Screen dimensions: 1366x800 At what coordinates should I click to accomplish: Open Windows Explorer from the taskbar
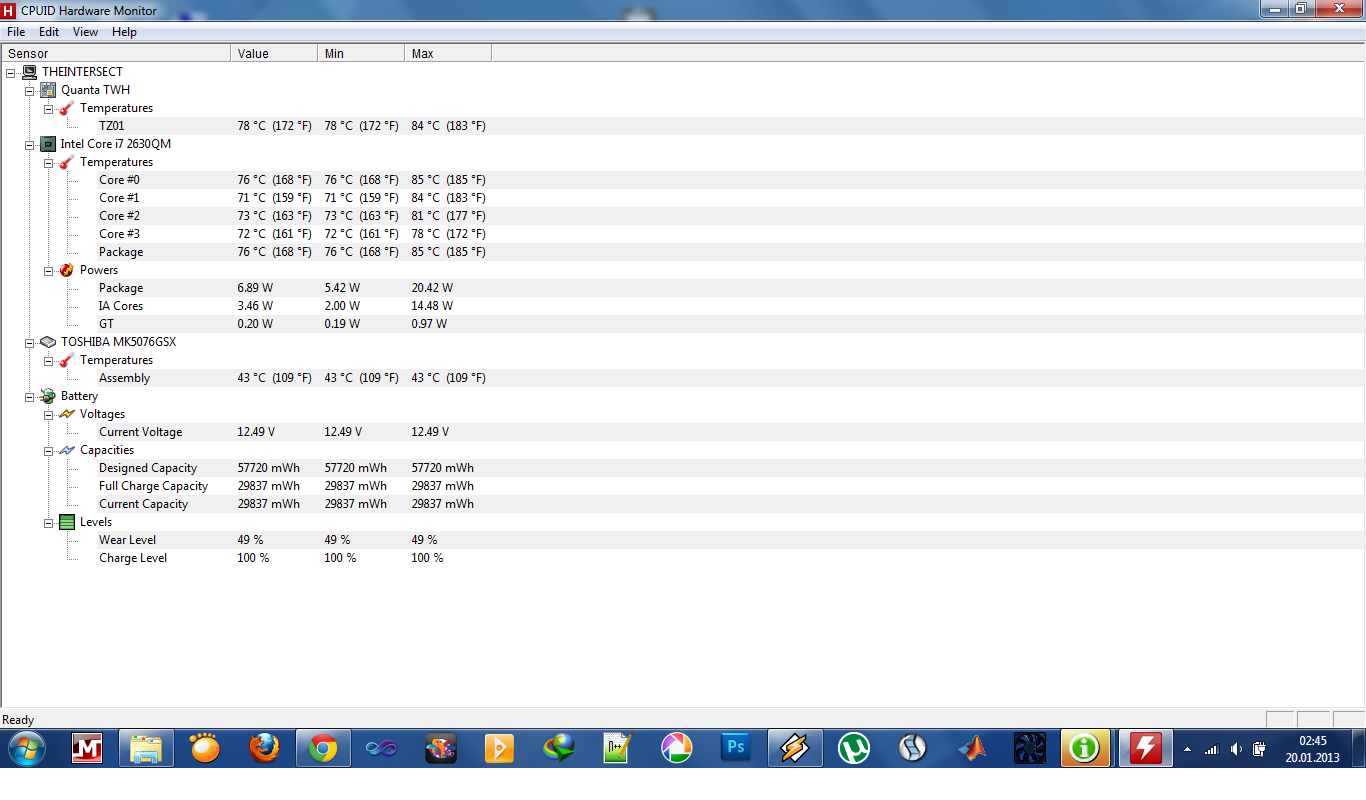tap(146, 748)
